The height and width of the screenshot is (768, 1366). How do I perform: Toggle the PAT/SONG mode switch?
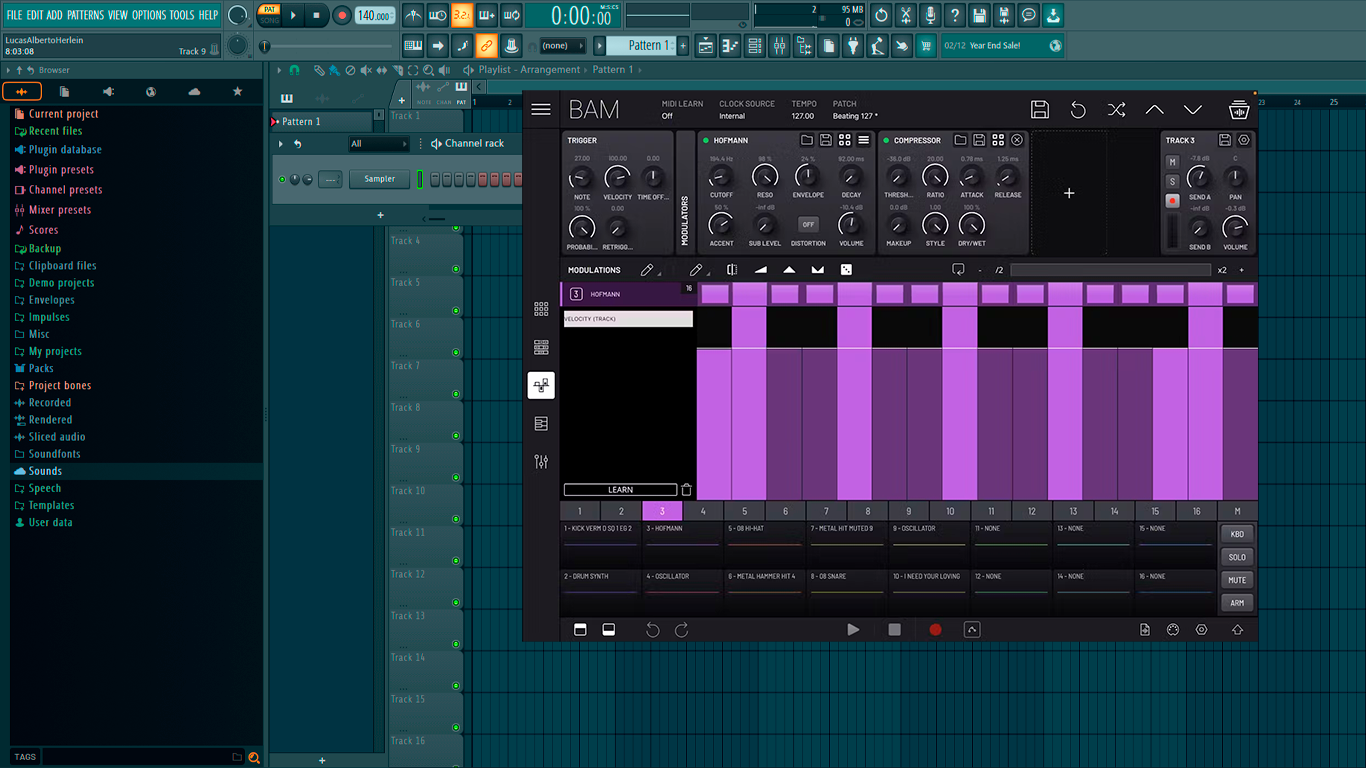(x=269, y=14)
